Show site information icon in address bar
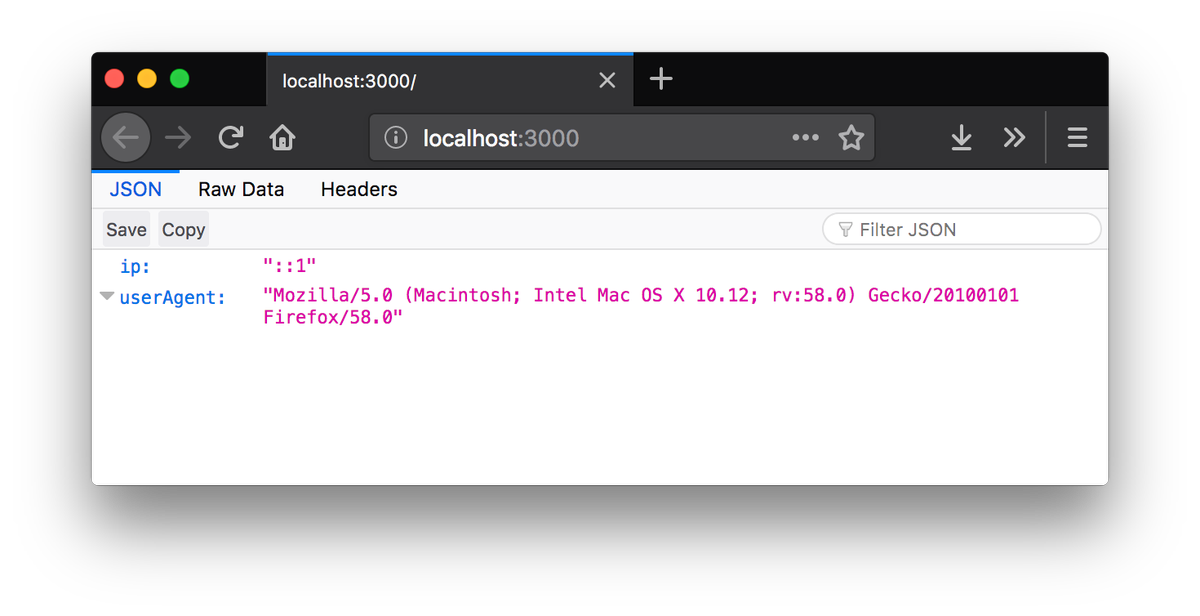The image size is (1200, 616). 396,138
